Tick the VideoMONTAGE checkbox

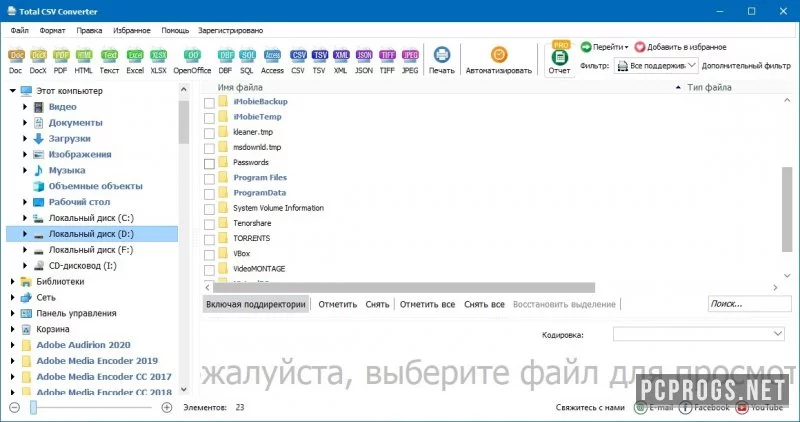click(x=209, y=270)
